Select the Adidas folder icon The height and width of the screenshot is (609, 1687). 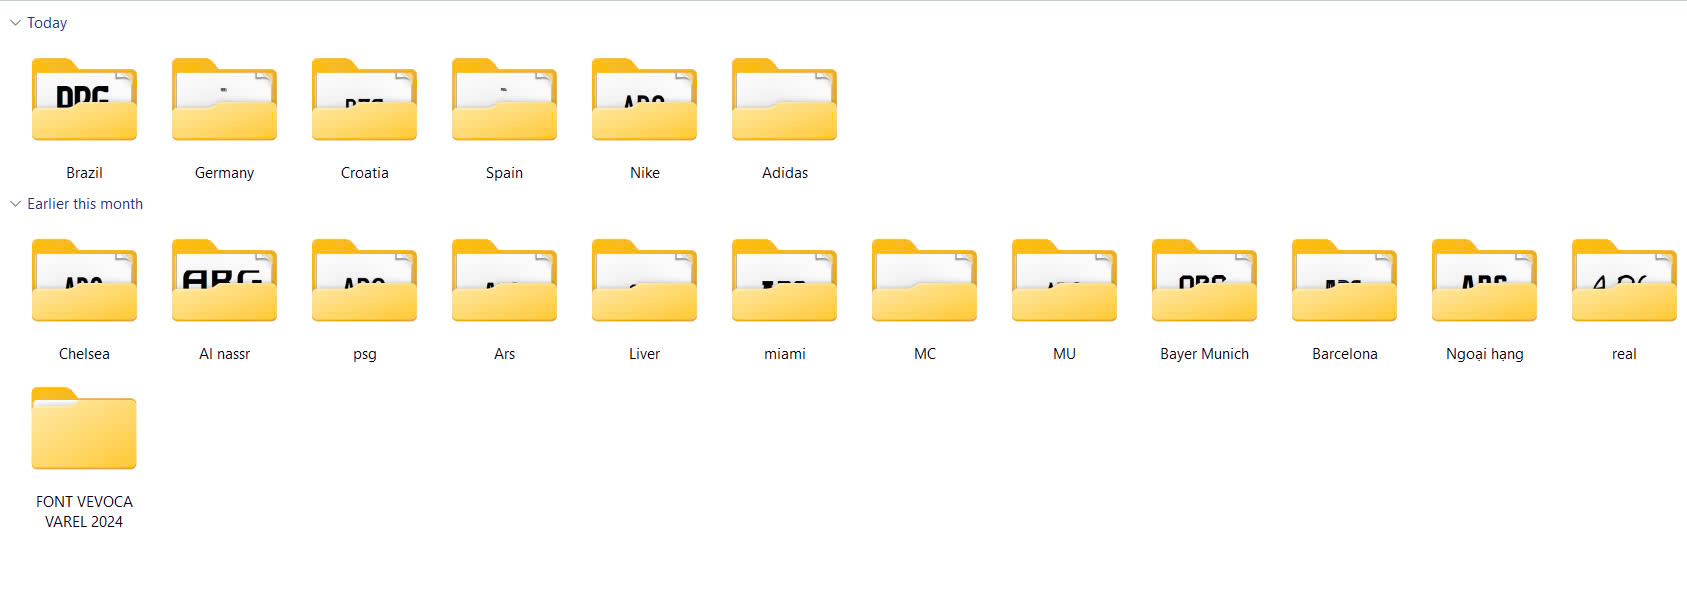784,99
